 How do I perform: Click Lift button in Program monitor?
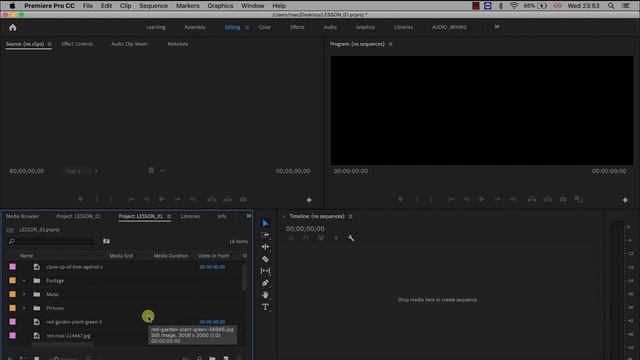coord(532,199)
